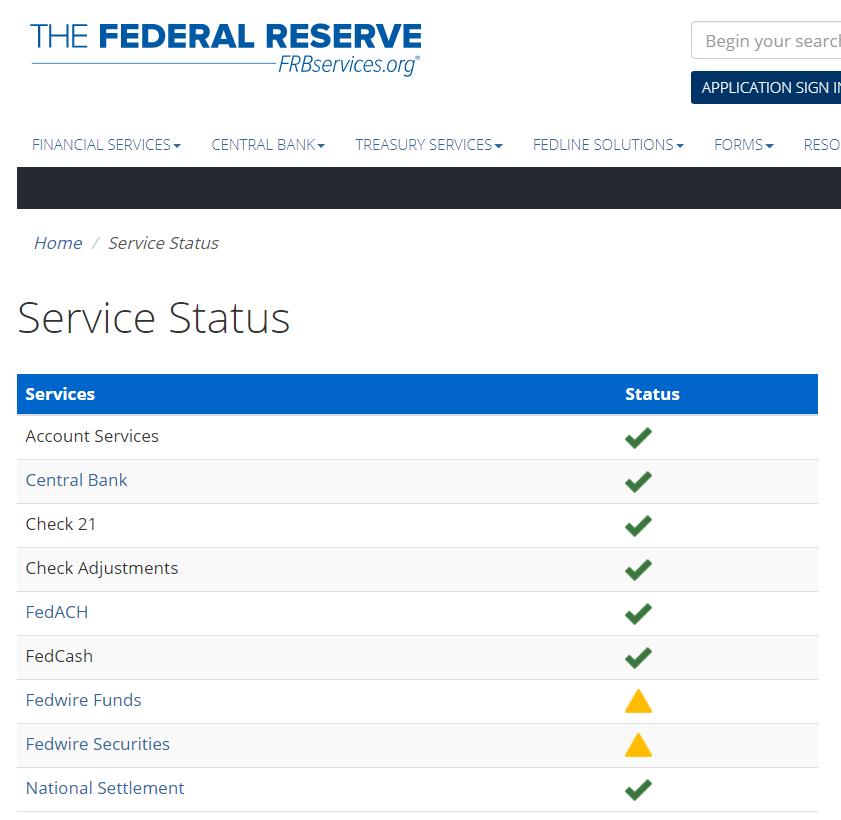Click the FedCash status checkmark icon
The image size is (841, 820).
click(638, 657)
